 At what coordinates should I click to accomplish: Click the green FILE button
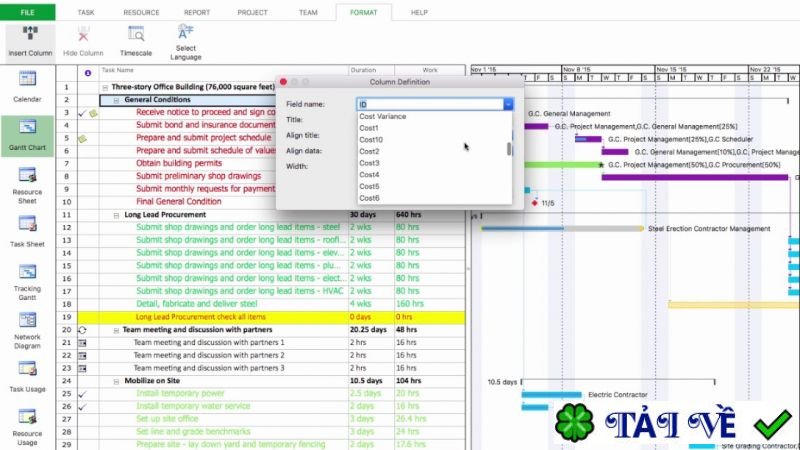[x=28, y=12]
